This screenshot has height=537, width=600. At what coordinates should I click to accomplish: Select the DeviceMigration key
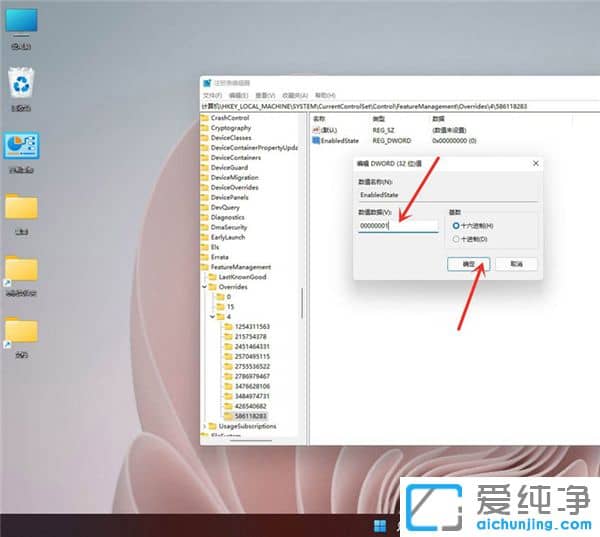(235, 177)
